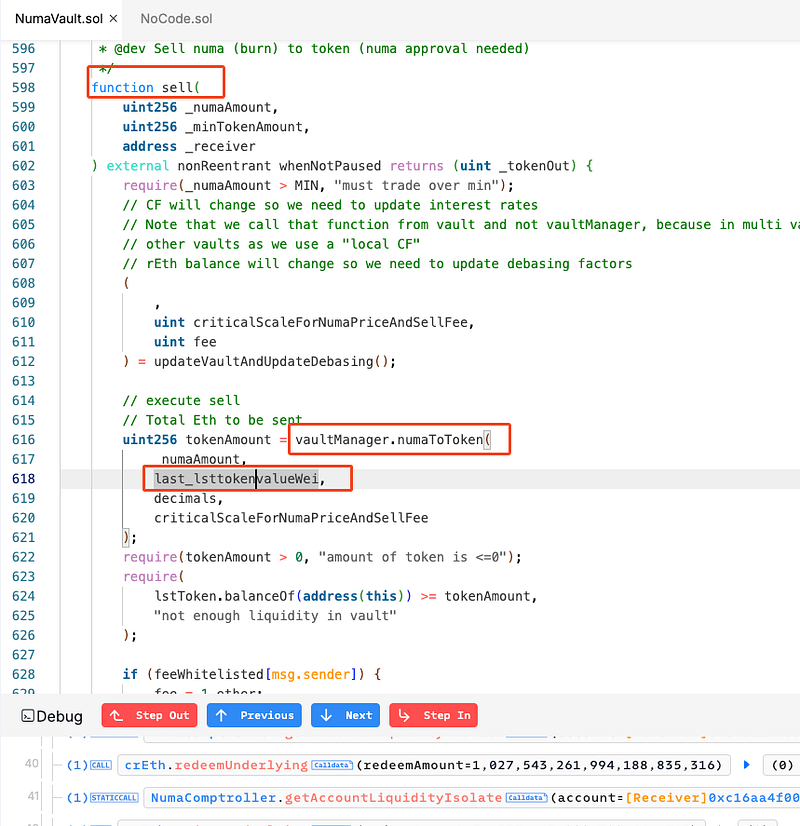The width and height of the screenshot is (800, 826).
Task: Open the crEth.redeemUnderlying call entry
Action: coord(215,765)
